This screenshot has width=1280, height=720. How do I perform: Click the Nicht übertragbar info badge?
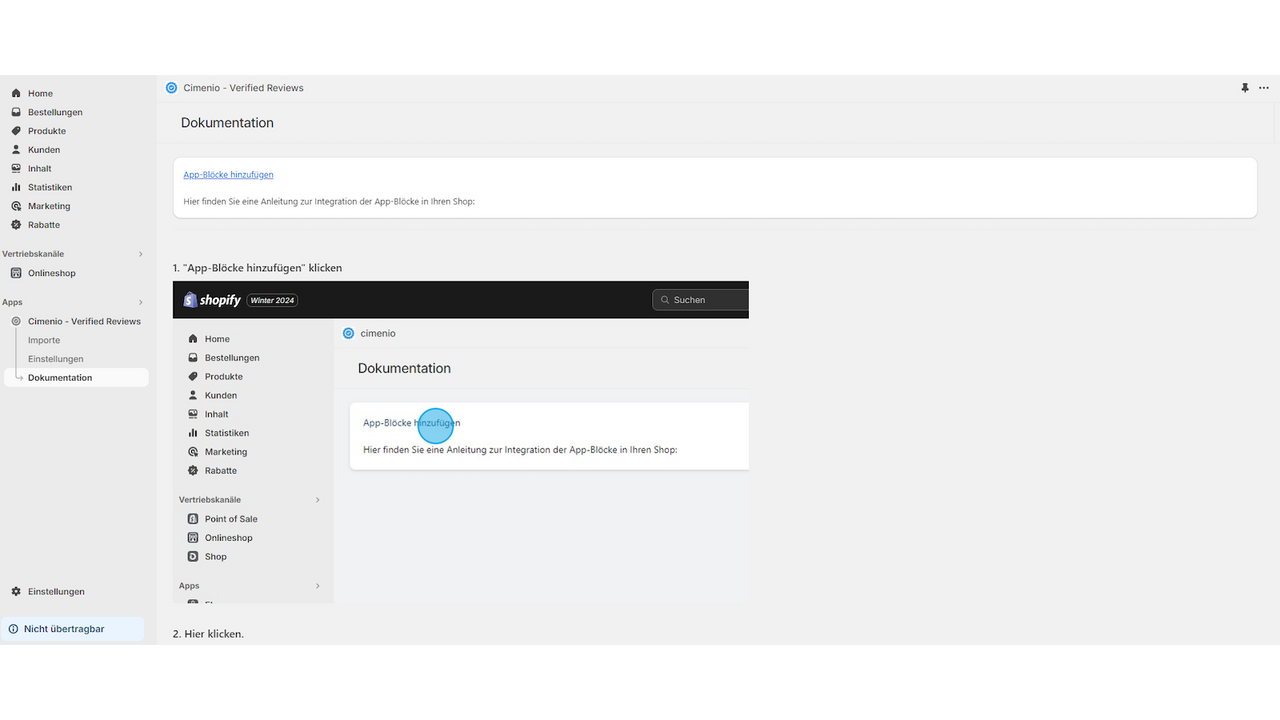coord(73,629)
